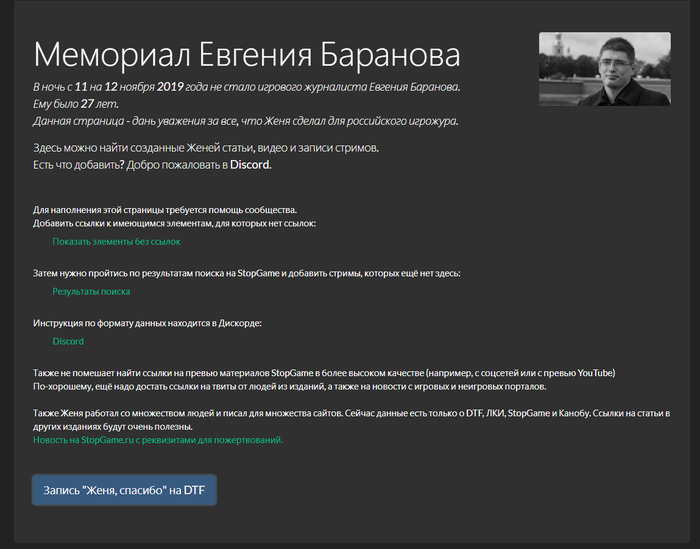Viewport: 700px width, 549px height.
Task: Click the "Показать элементы без ссылок" link
Action: 117,242
